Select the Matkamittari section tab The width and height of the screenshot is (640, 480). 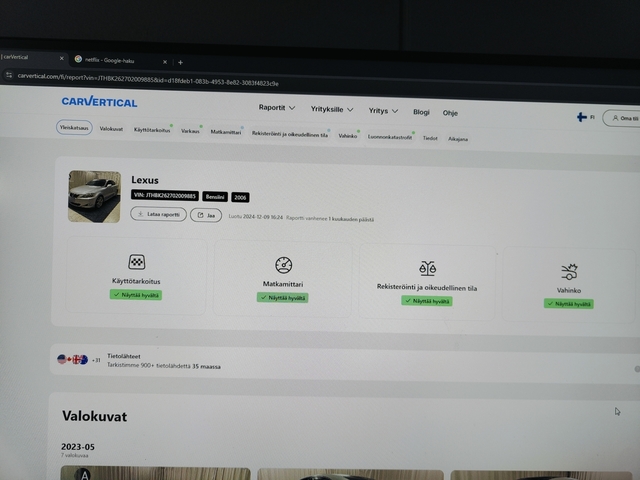coord(226,132)
